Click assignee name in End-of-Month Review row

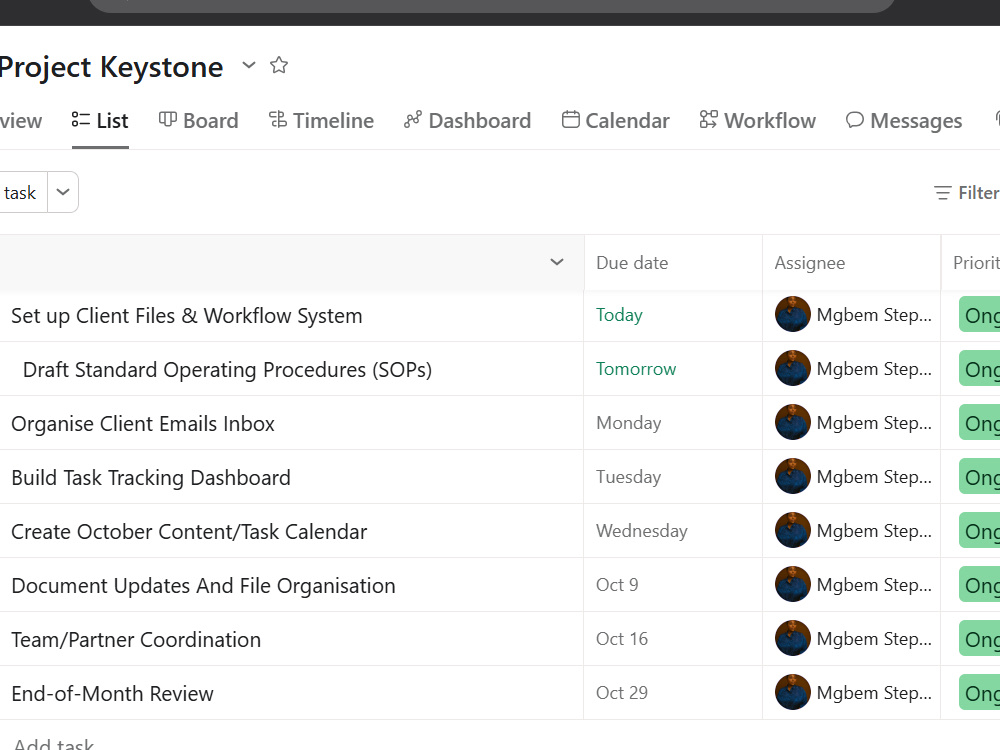pyautogui.click(x=874, y=693)
